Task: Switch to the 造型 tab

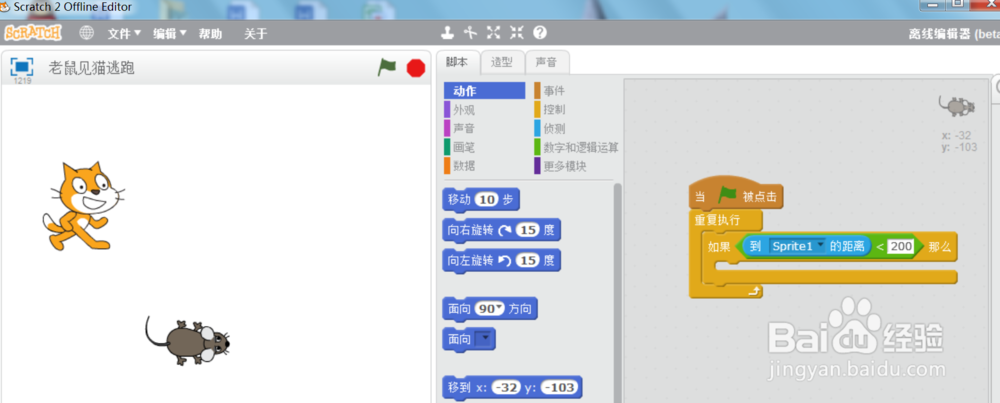Action: click(x=501, y=62)
